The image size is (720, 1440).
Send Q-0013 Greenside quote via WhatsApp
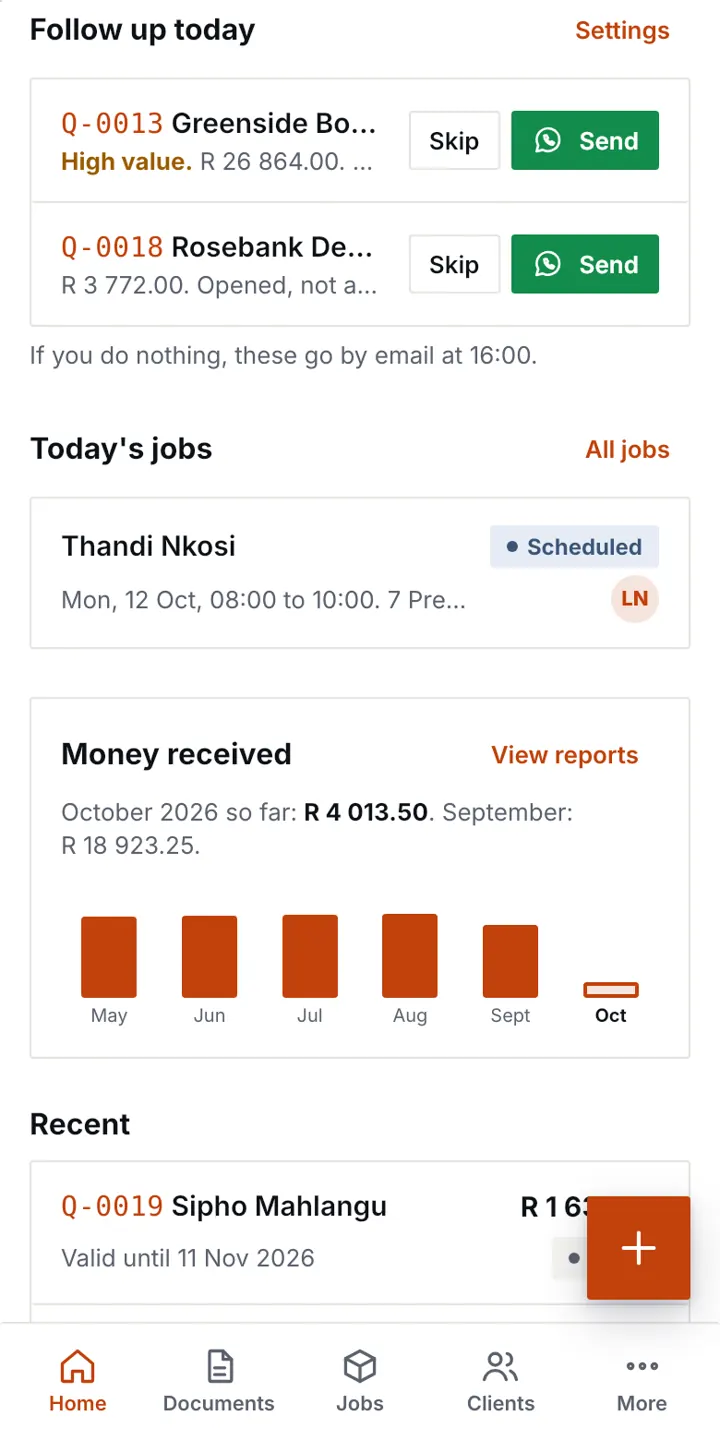[585, 141]
